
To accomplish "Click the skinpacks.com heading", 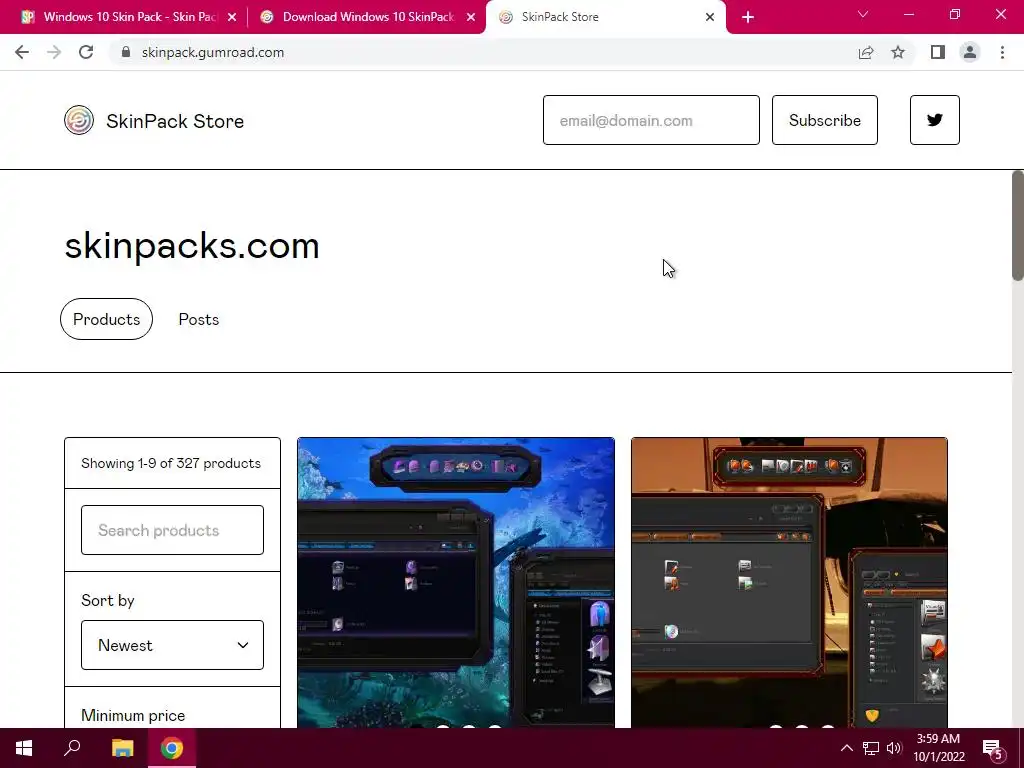I will click(x=192, y=246).
